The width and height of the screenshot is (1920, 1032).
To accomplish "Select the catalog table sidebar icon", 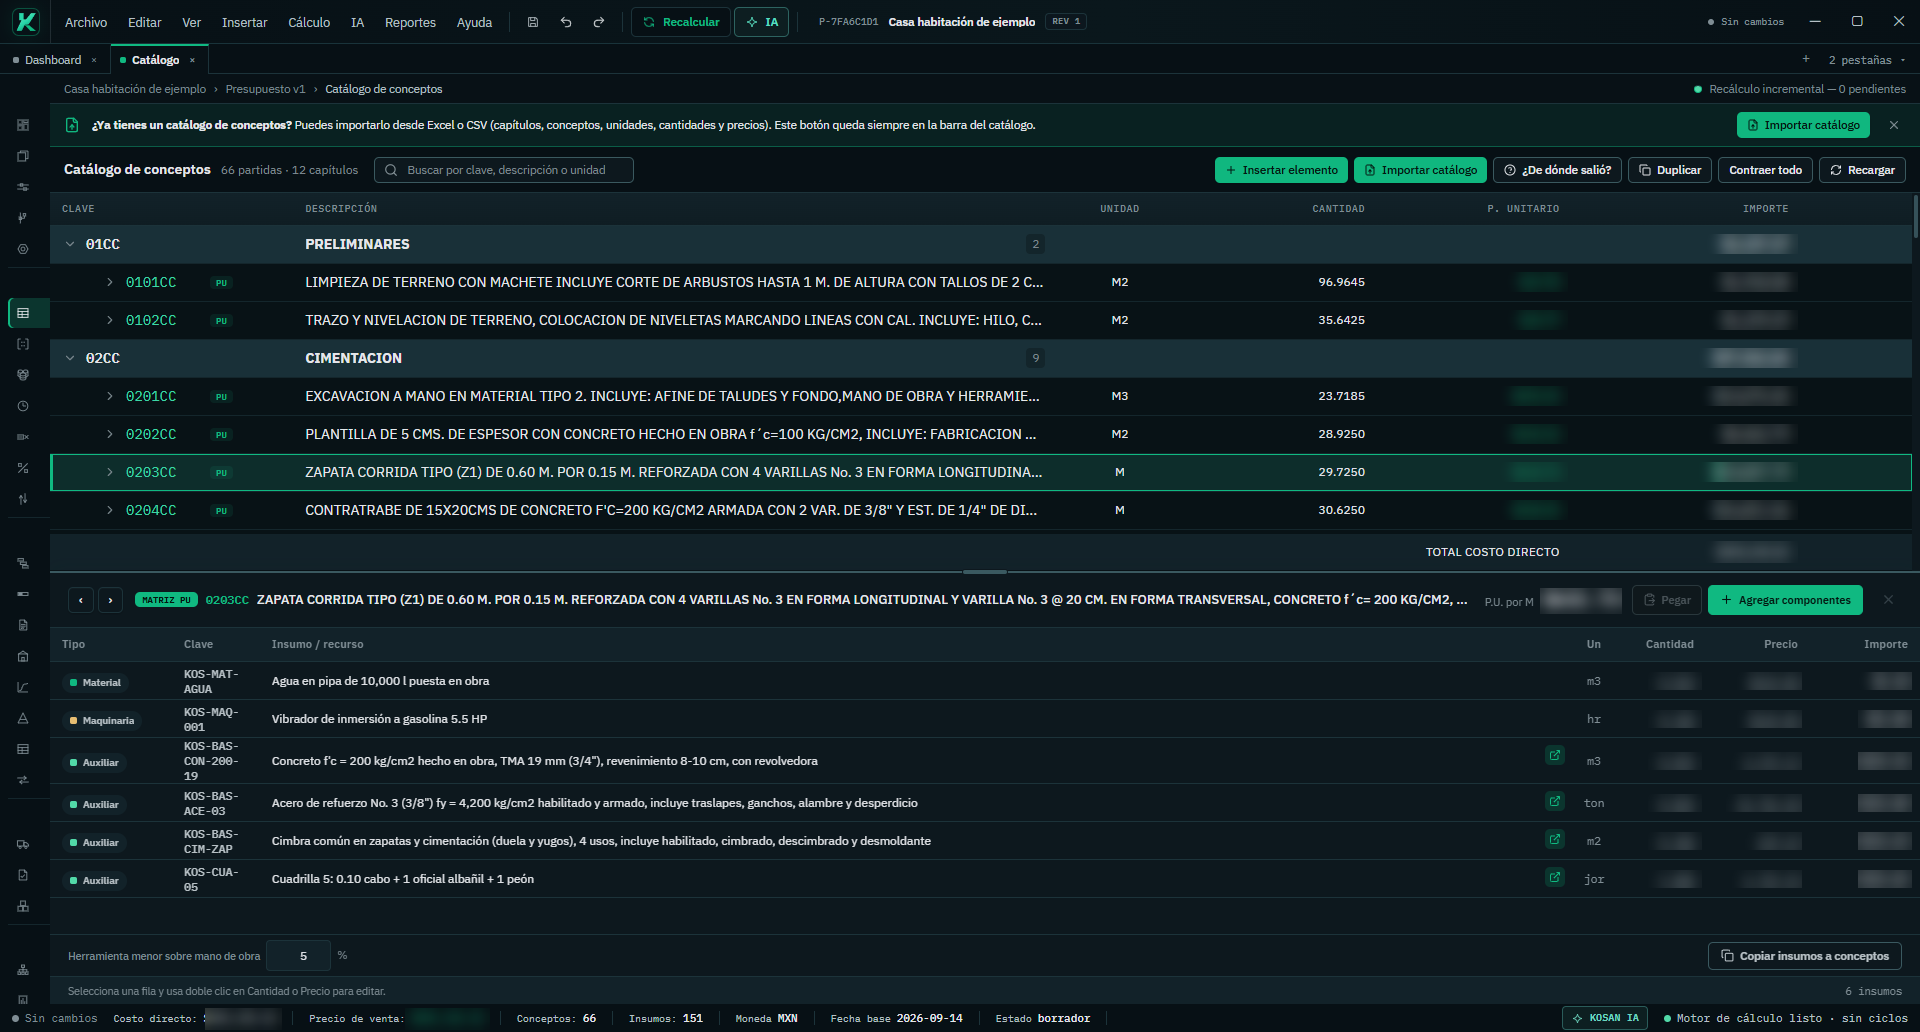I will [x=23, y=313].
